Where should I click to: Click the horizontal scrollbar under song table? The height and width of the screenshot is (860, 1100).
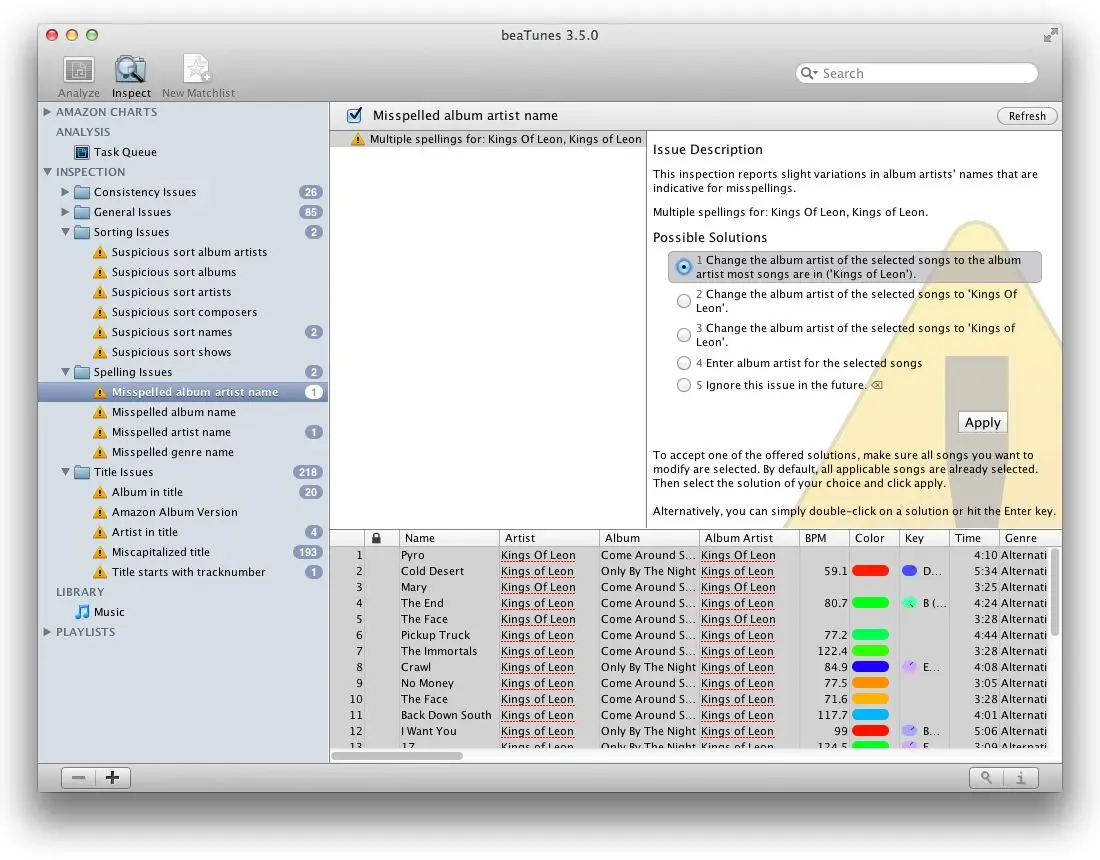tap(396, 756)
